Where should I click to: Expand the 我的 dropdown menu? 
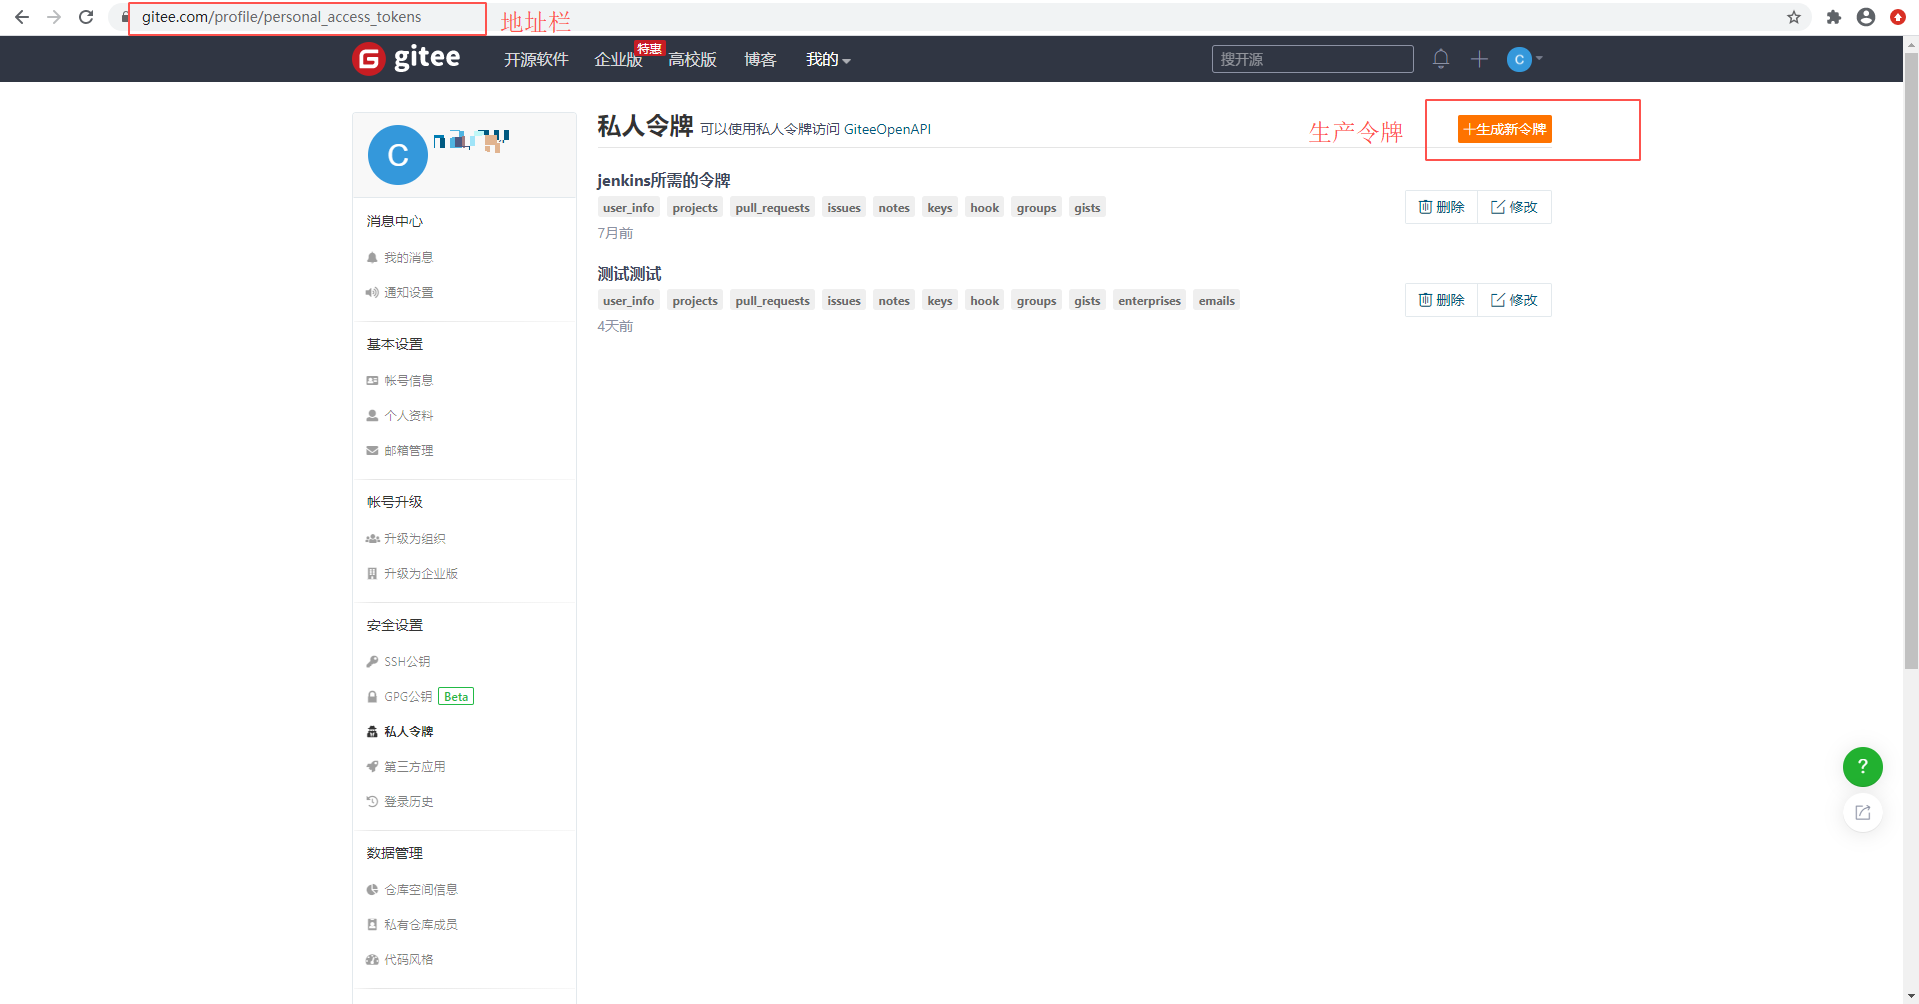(828, 60)
